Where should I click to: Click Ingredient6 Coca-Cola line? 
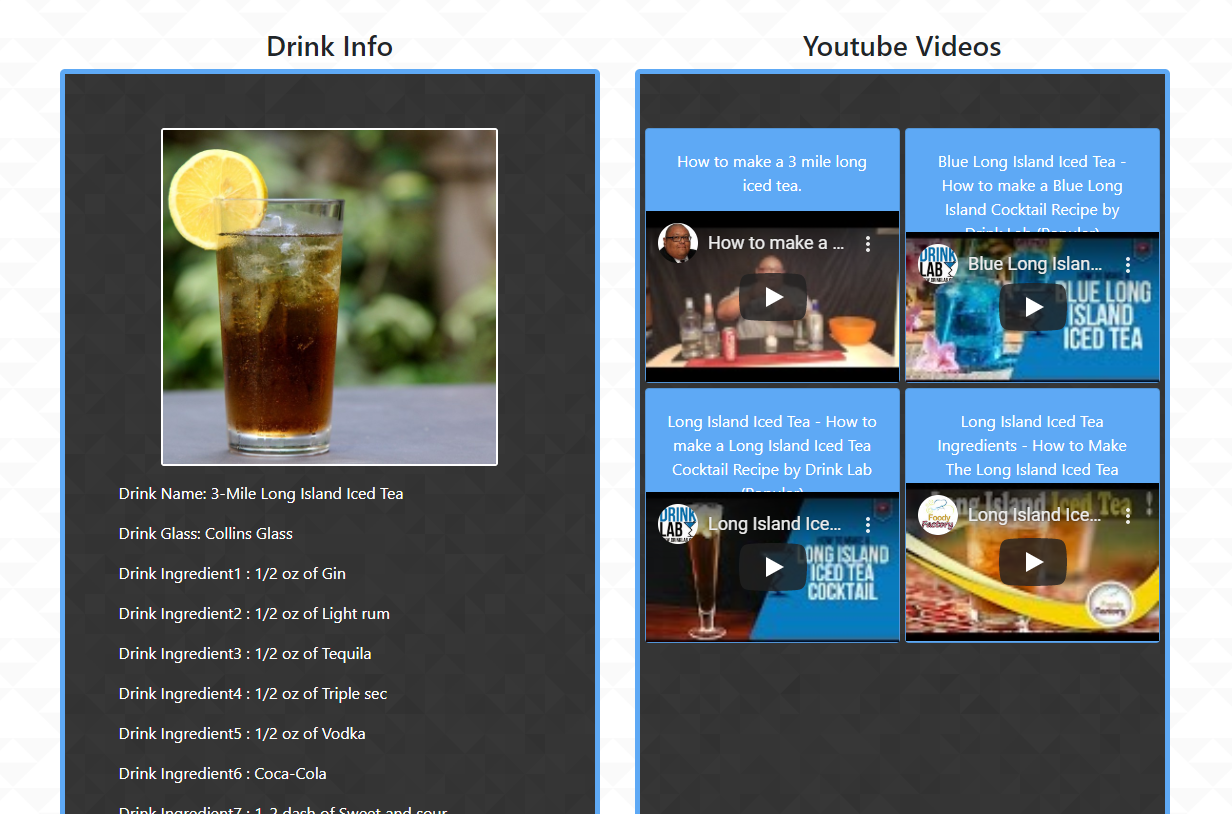coord(223,774)
